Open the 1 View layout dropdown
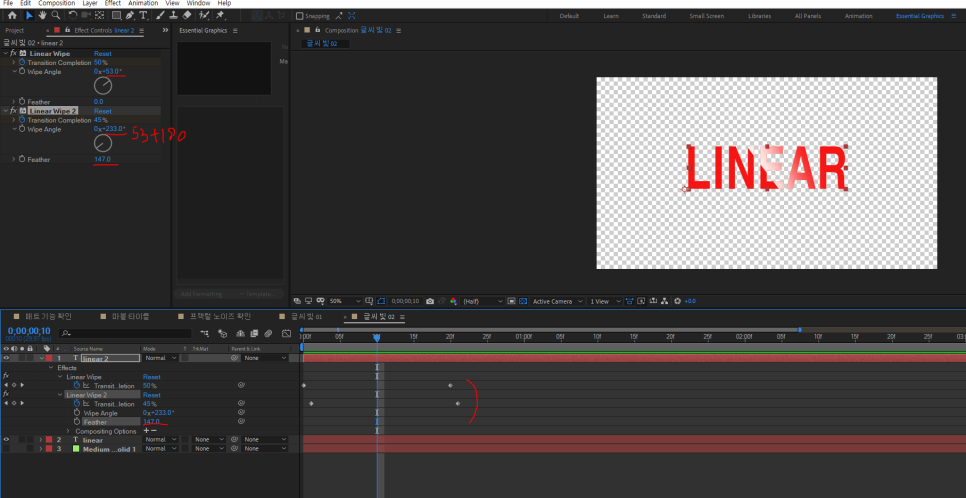The height and width of the screenshot is (498, 966). tap(604, 301)
